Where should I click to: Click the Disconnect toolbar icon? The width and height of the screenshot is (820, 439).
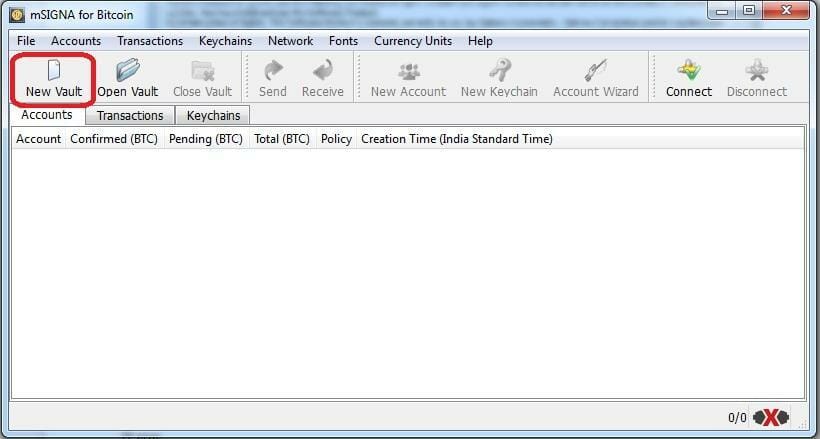tap(757, 70)
